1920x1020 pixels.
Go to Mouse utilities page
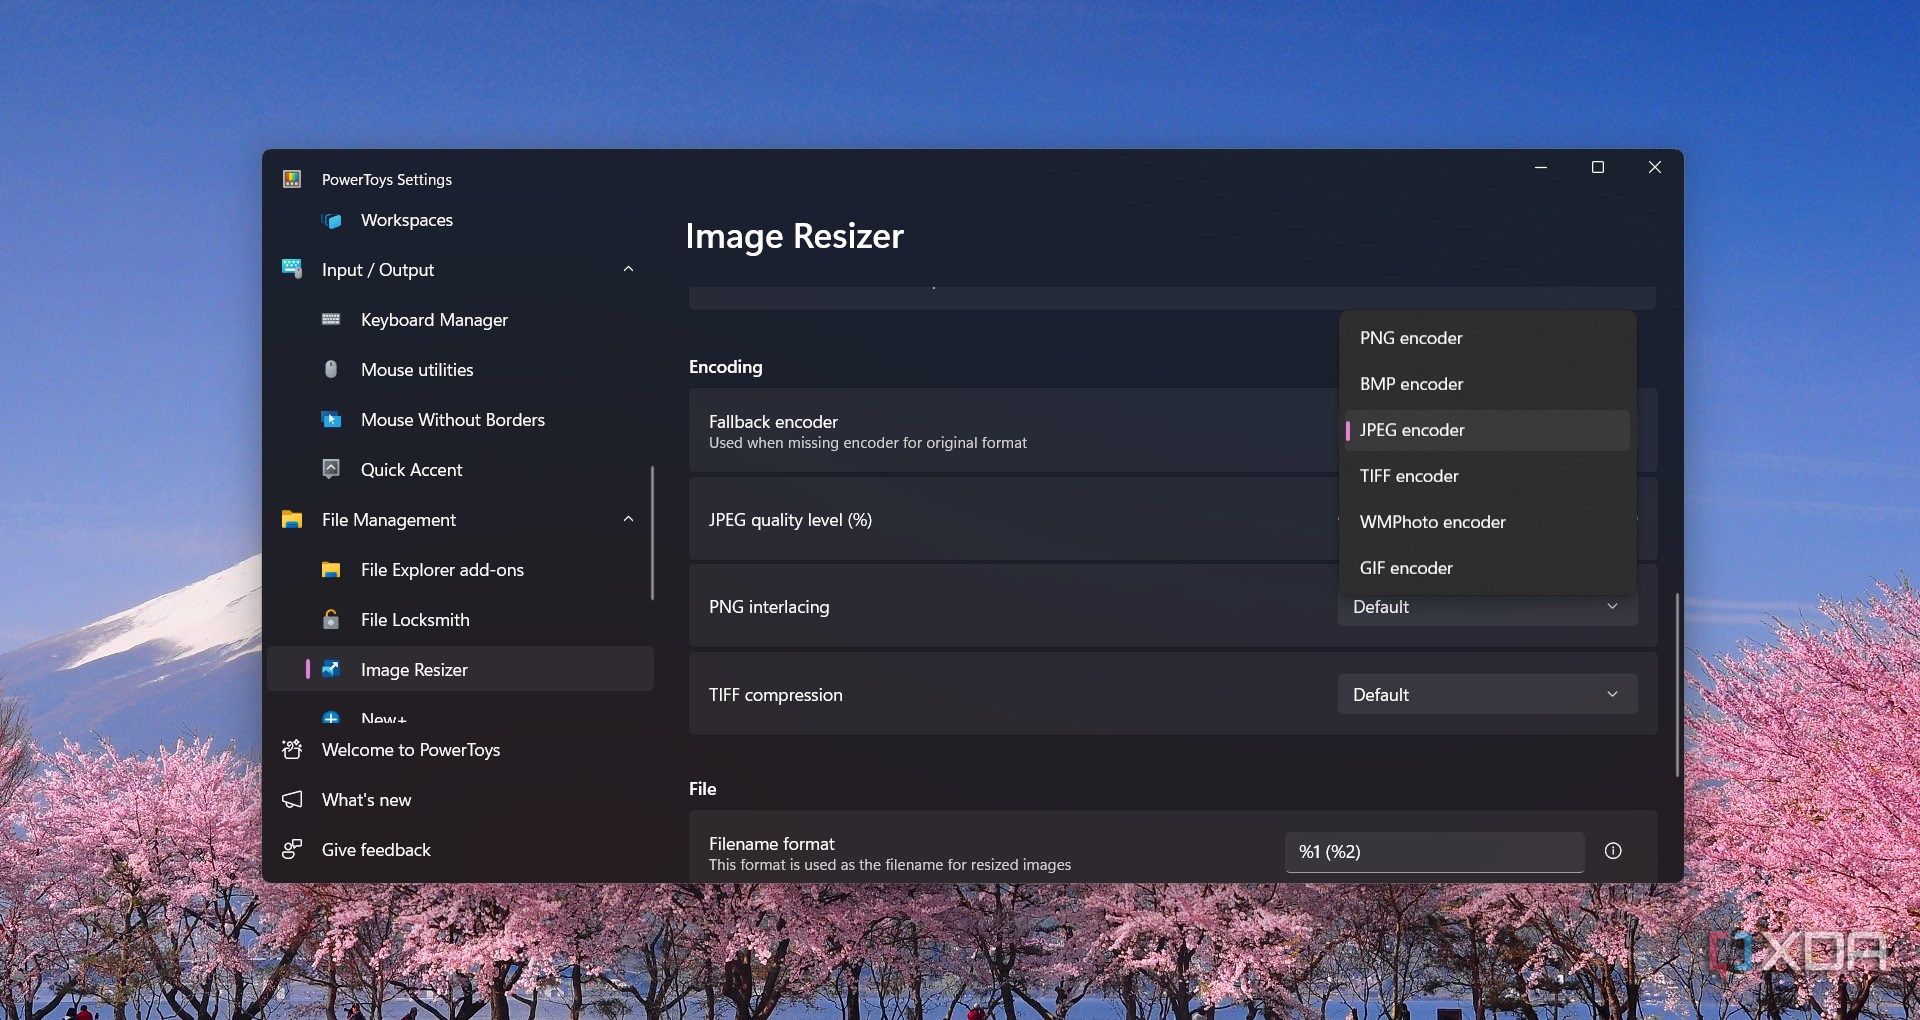click(460, 369)
